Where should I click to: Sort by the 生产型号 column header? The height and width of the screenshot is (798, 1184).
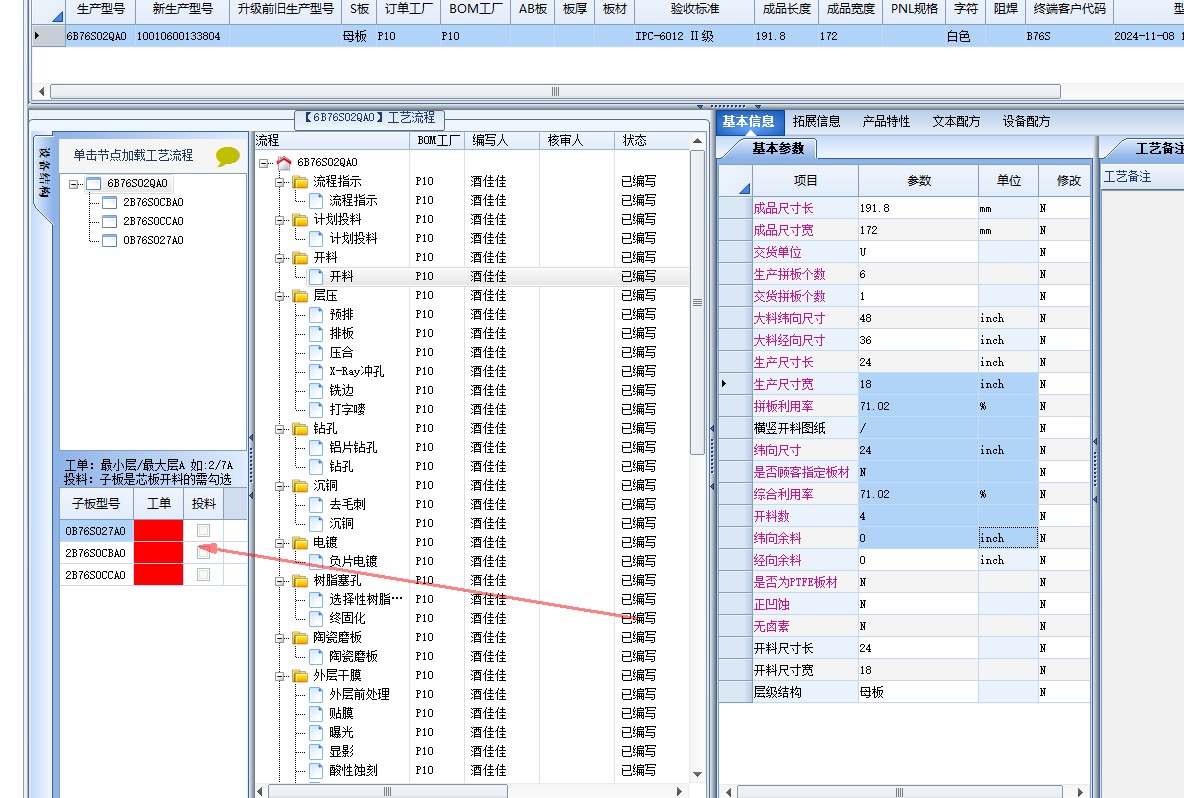pos(100,9)
